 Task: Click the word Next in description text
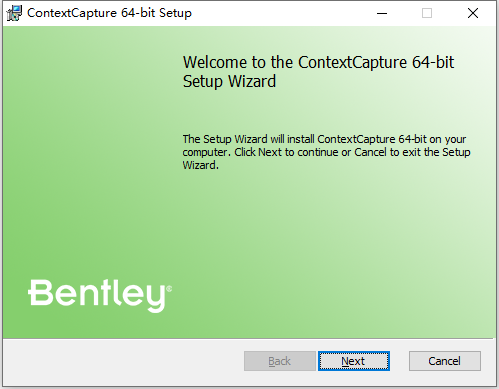tap(270, 152)
